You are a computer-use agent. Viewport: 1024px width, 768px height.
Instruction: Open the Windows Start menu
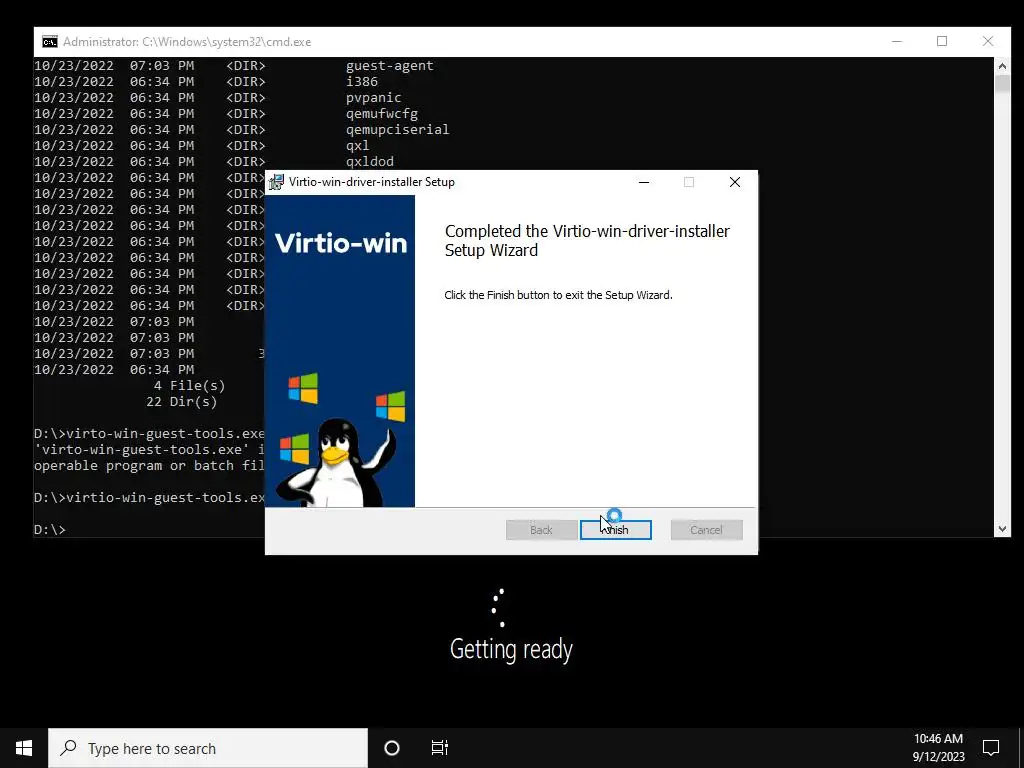click(24, 748)
